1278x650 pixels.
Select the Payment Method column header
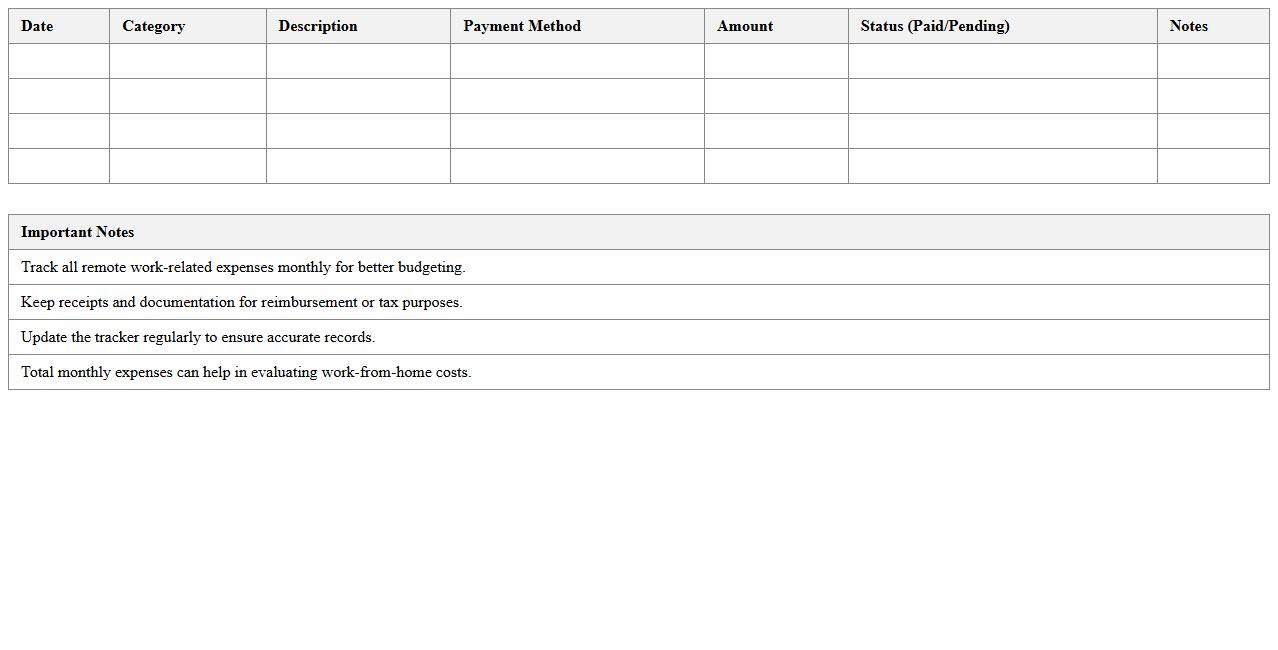point(522,26)
